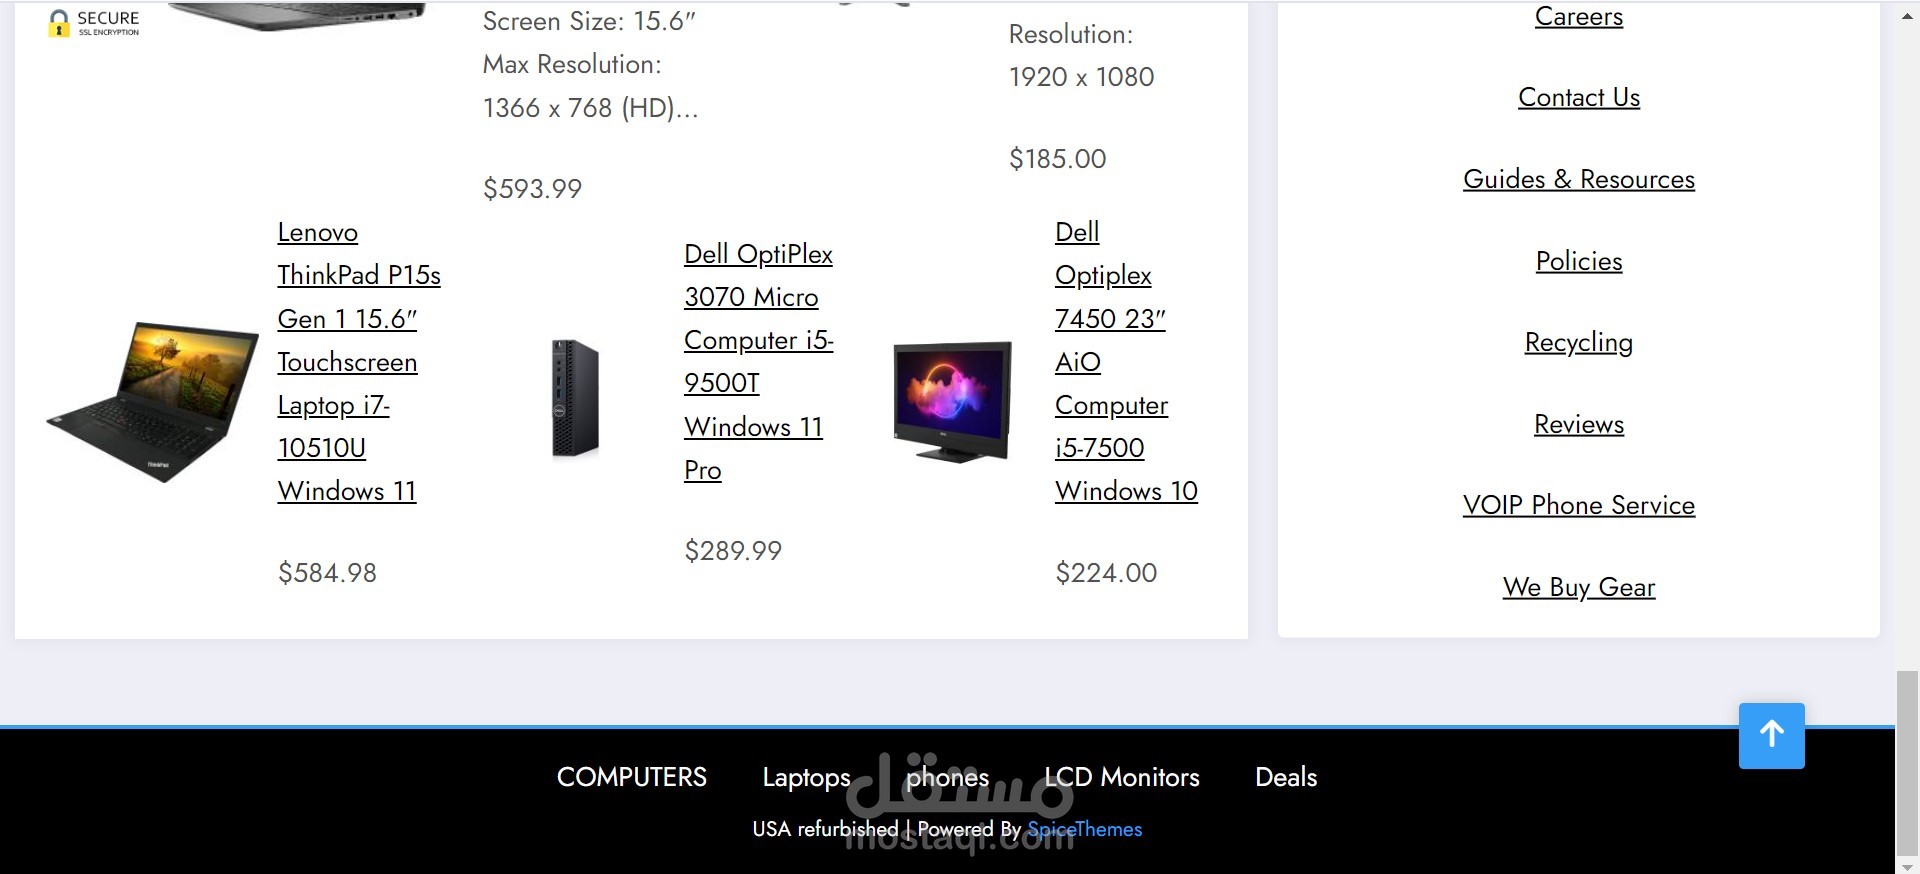Open the We Buy Gear link
Viewport: 1920px width, 874px height.
point(1579,587)
